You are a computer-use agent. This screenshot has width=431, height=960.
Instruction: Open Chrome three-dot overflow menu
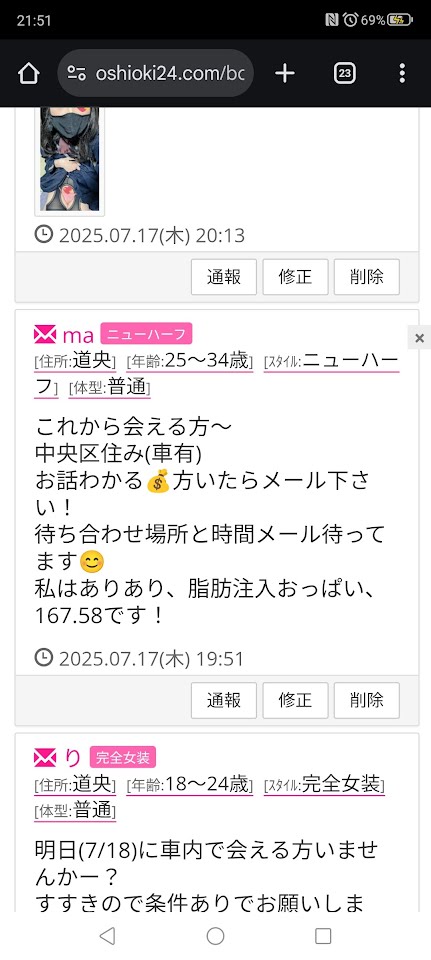coord(402,73)
